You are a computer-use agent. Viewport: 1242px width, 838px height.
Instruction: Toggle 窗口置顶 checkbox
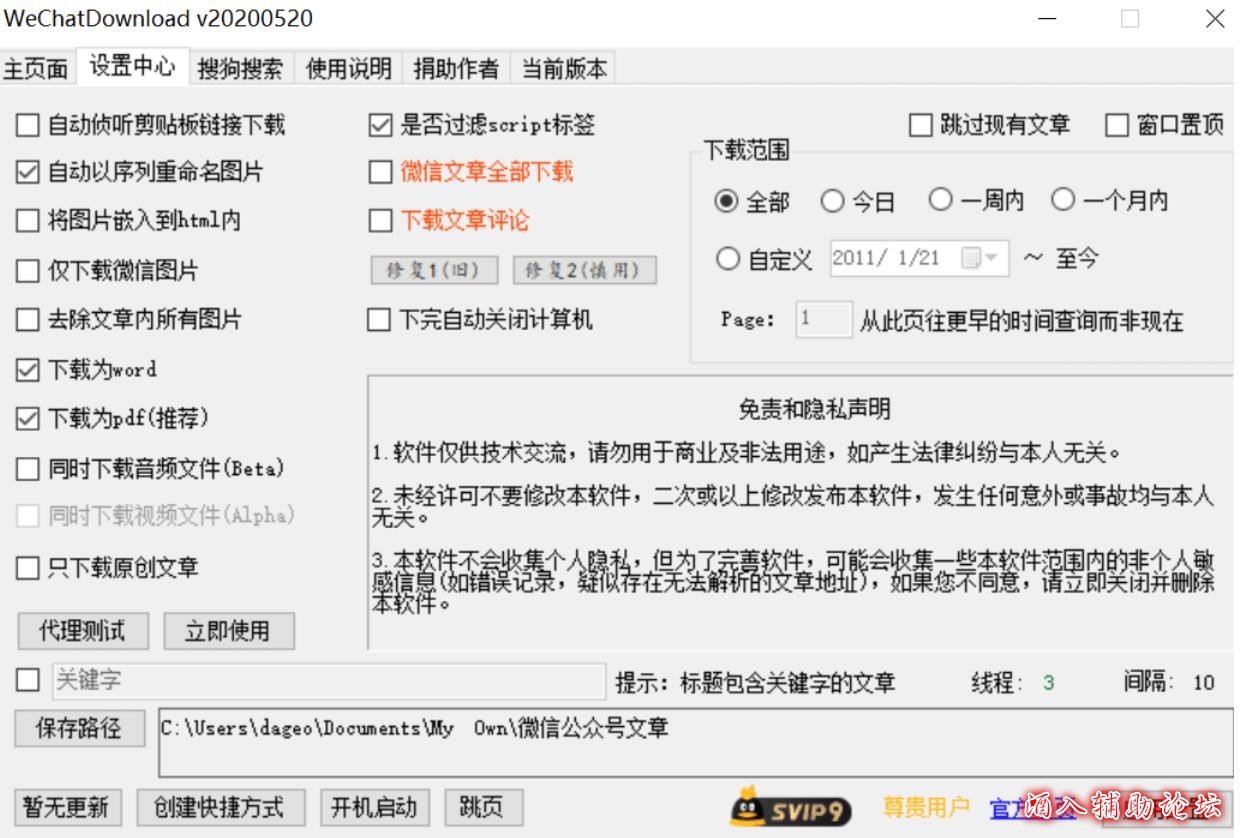(x=1117, y=125)
